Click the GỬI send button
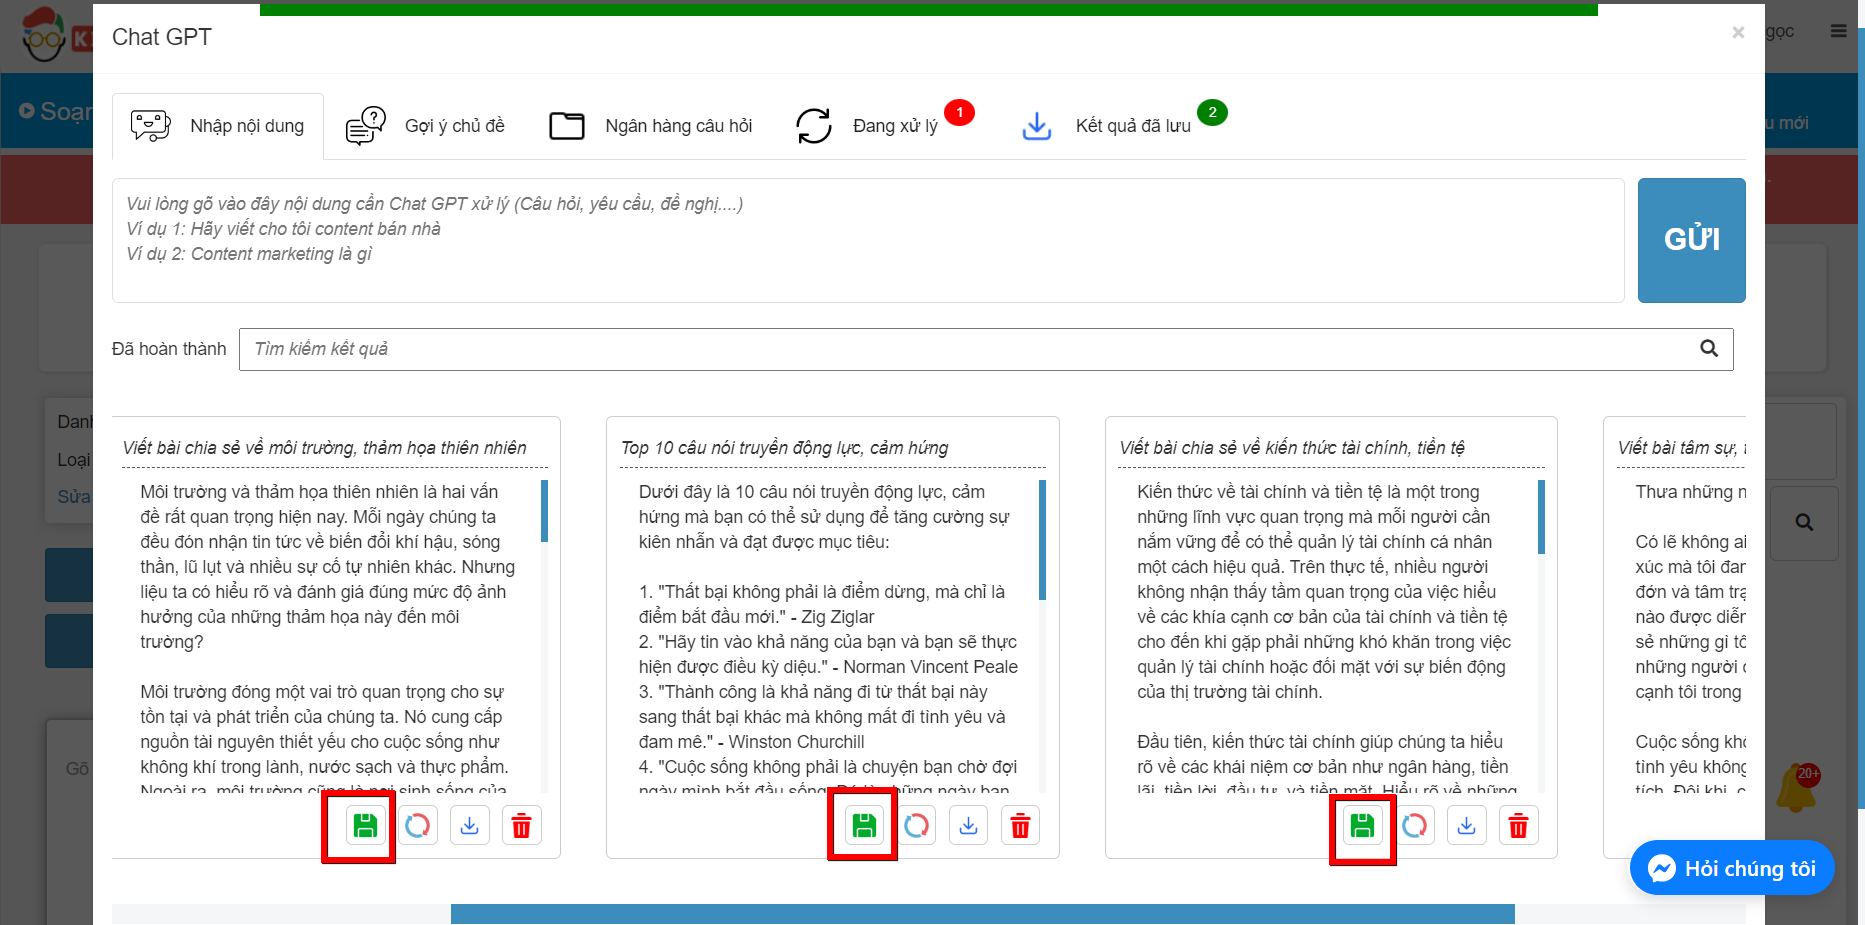Screen dimensions: 1865x925 tap(1691, 240)
